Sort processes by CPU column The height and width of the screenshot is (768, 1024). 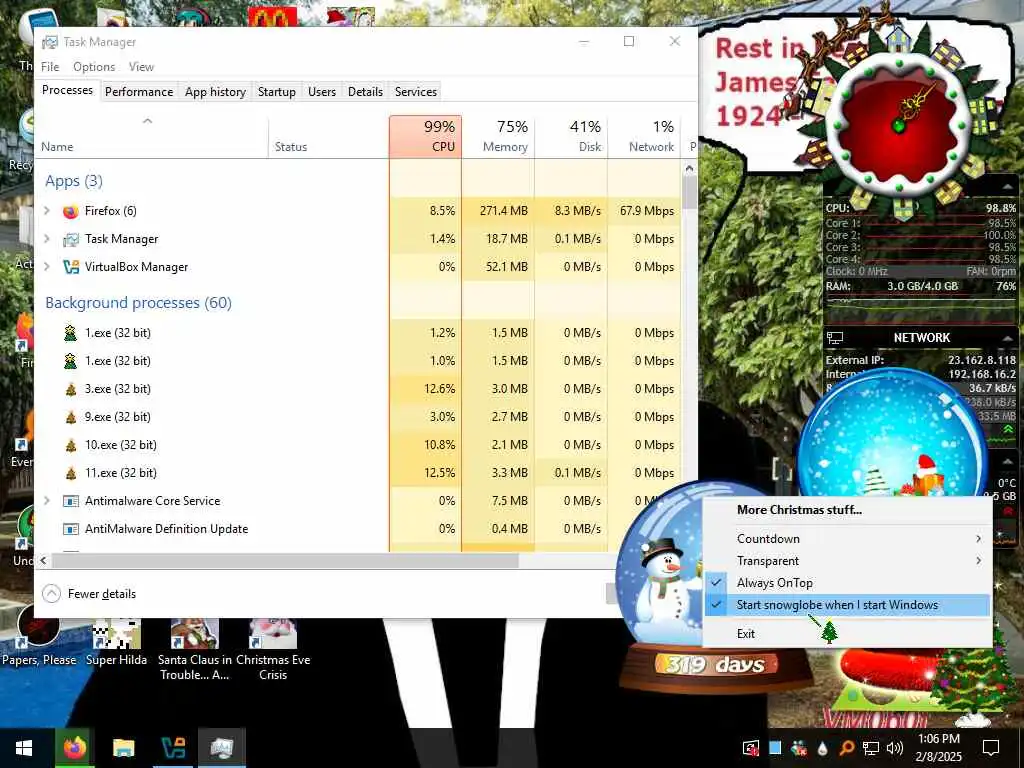tap(425, 136)
